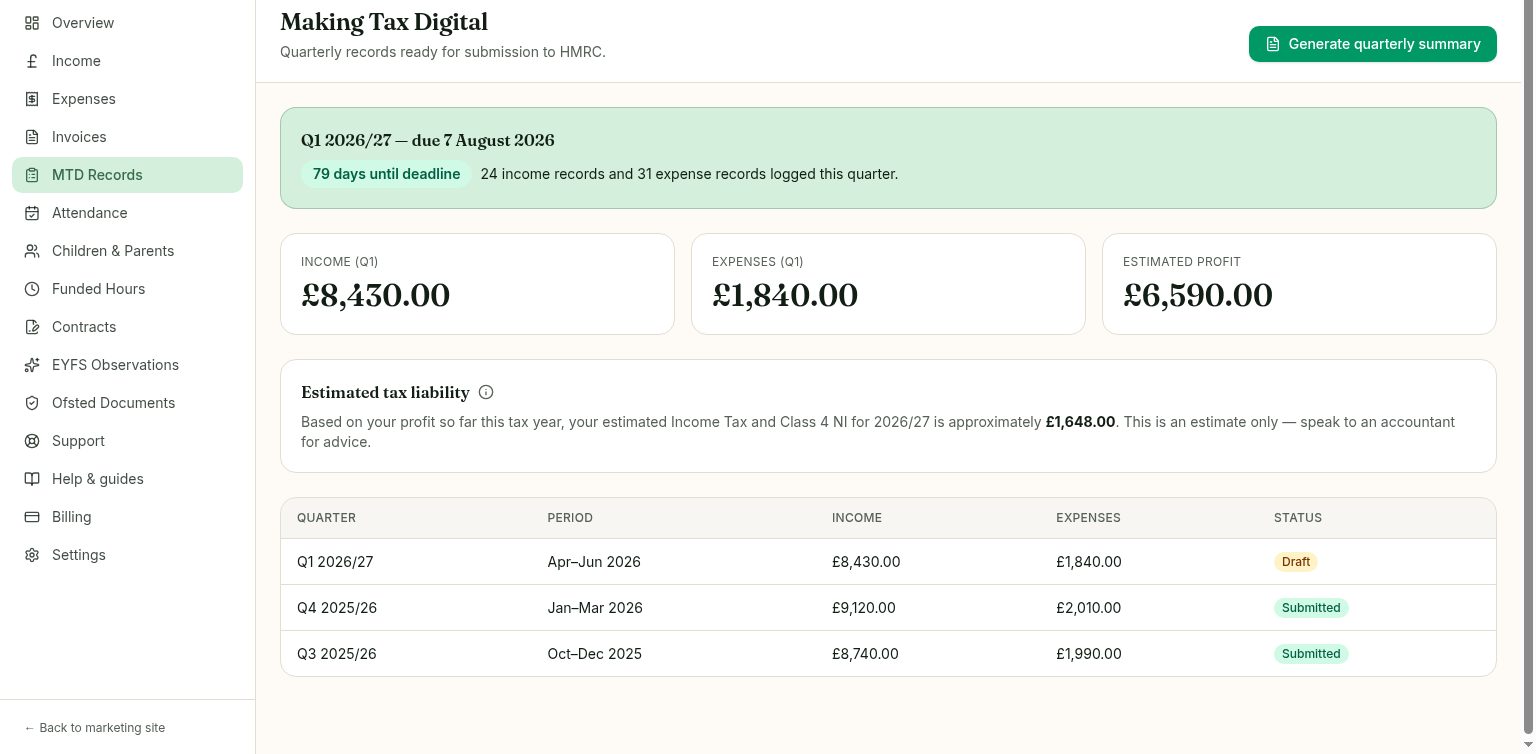Open the Overview page
The image size is (1536, 754).
click(127, 23)
